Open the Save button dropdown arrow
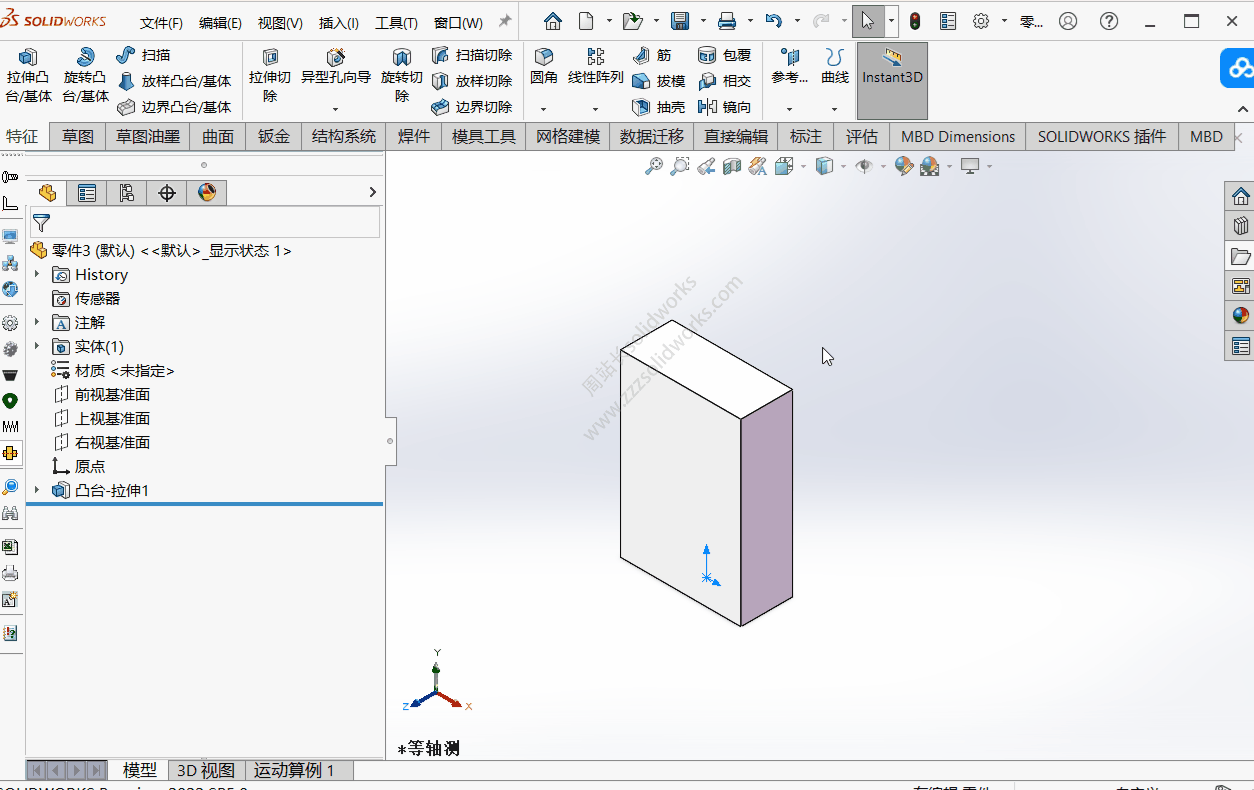The width and height of the screenshot is (1254, 790). click(703, 21)
